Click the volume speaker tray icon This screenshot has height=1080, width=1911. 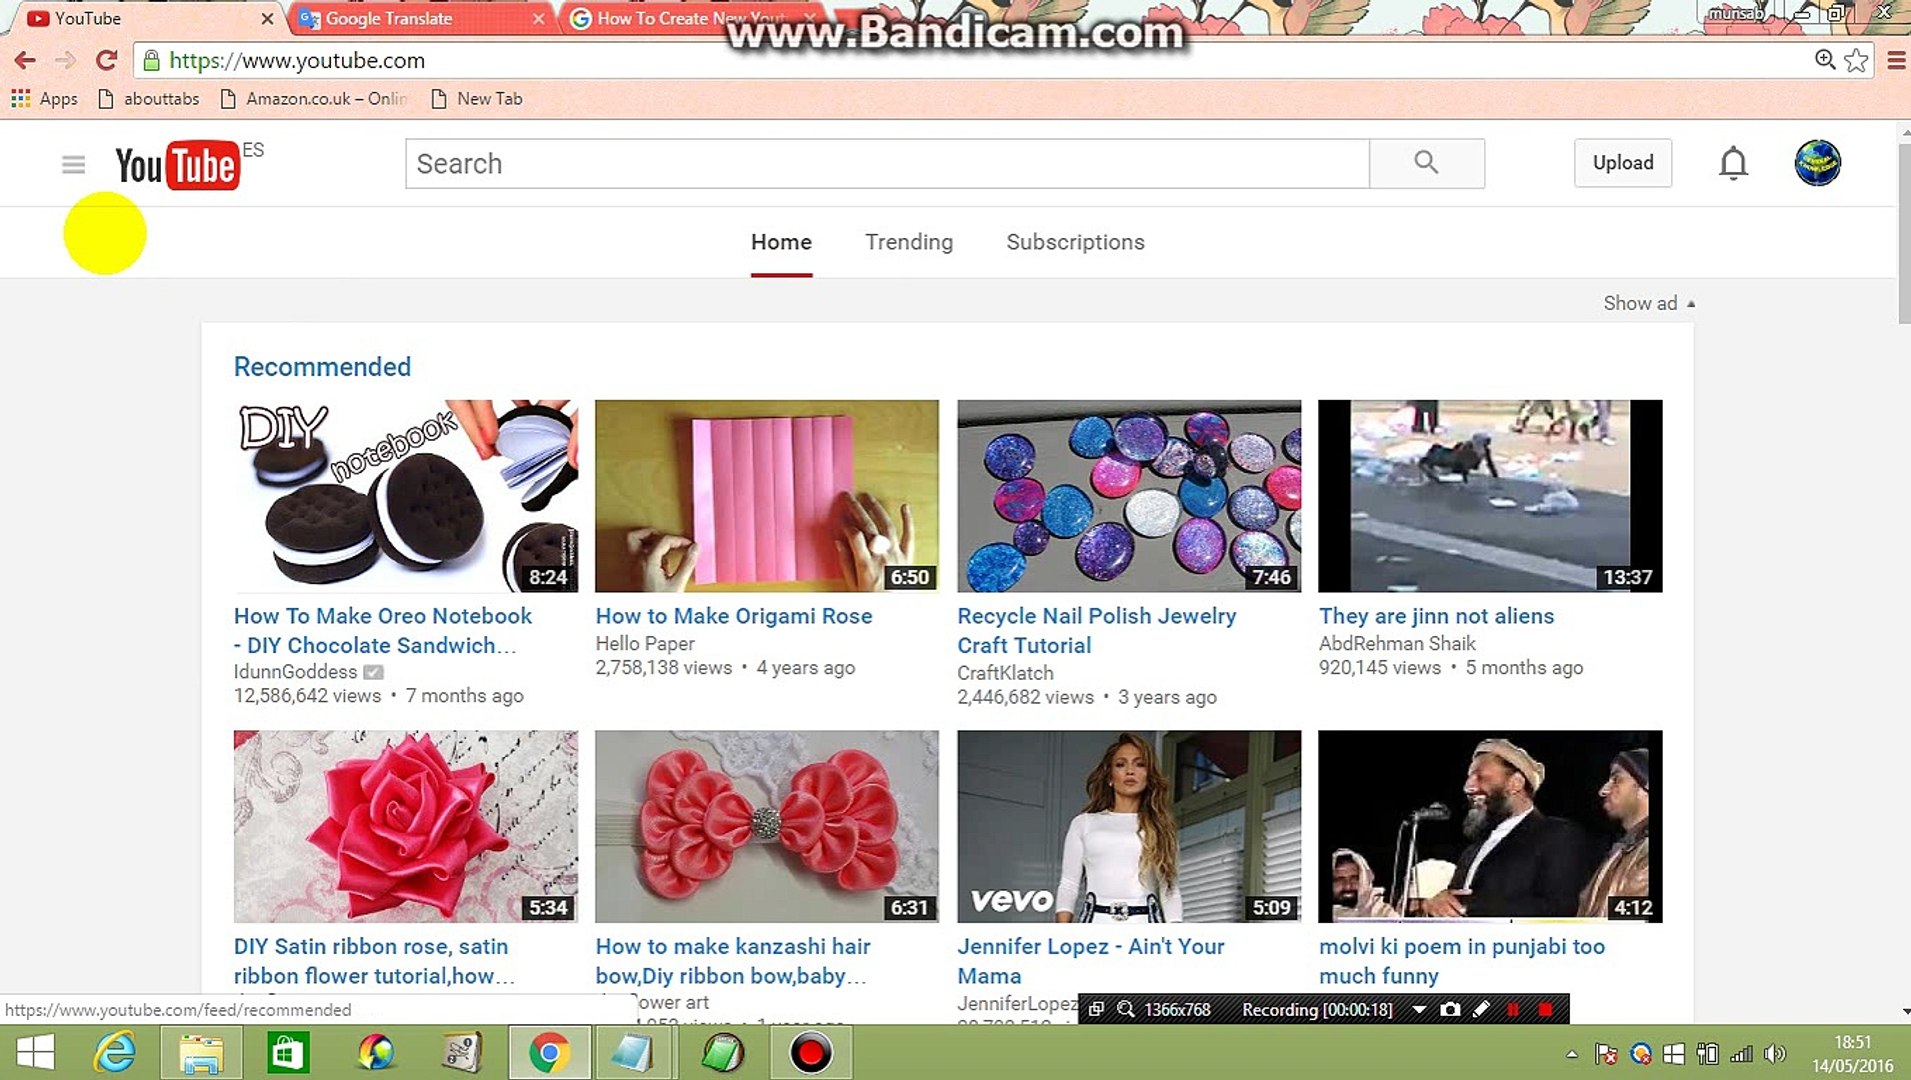click(x=1776, y=1054)
